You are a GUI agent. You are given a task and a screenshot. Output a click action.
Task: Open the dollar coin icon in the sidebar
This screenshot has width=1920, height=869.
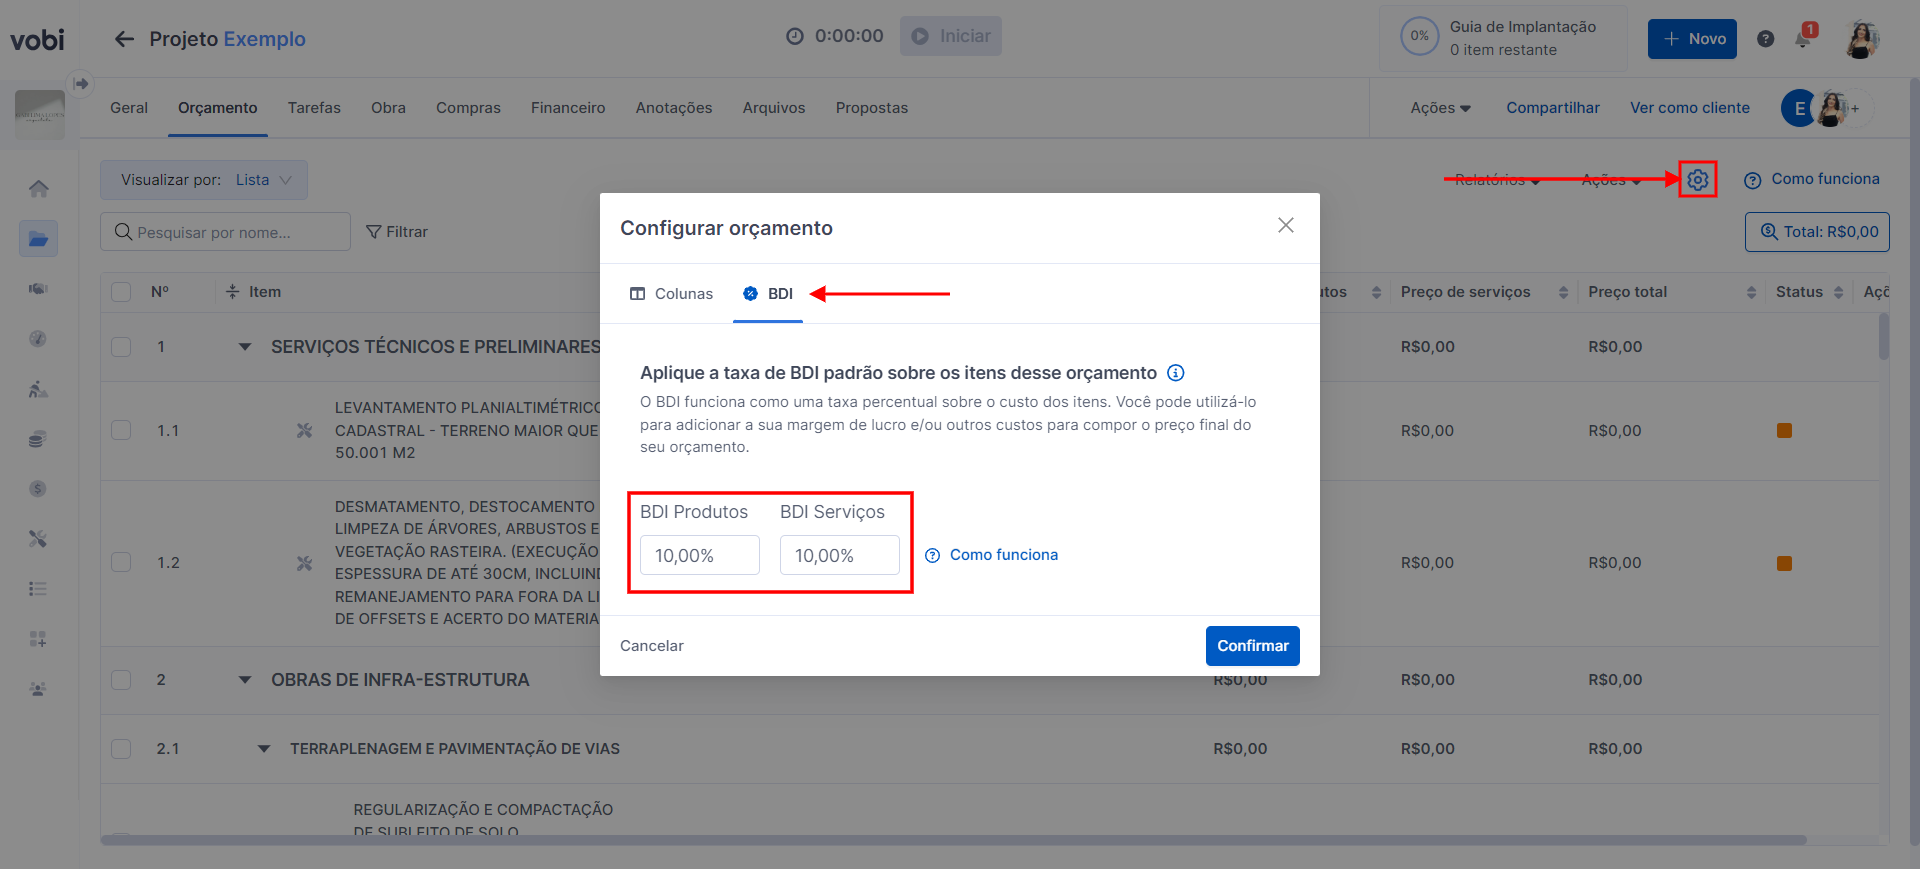point(38,489)
